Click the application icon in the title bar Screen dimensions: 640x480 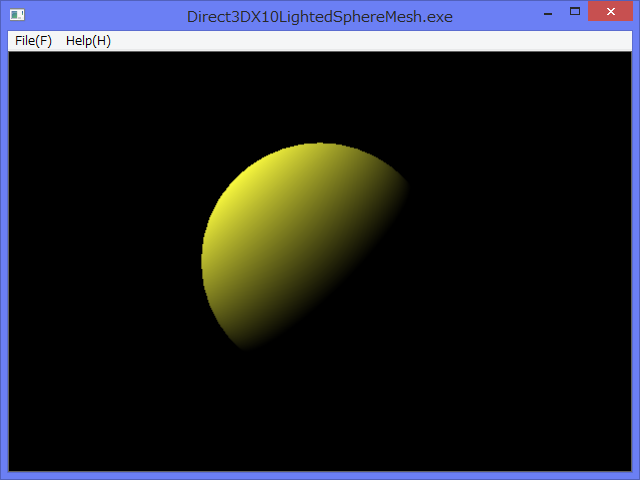pos(17,15)
